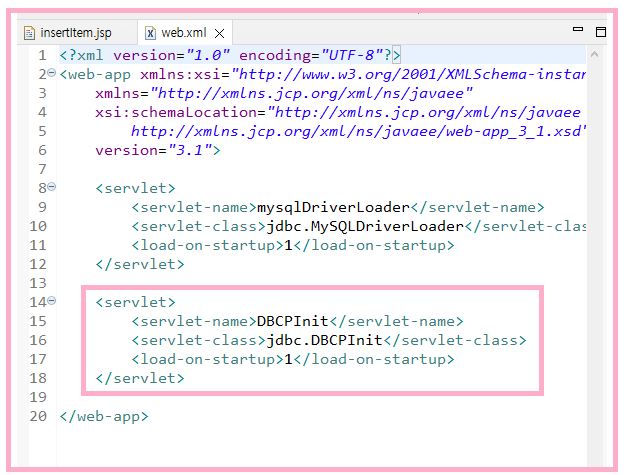Click the xml declaration on line 1
626x475 pixels.
pyautogui.click(x=230, y=55)
